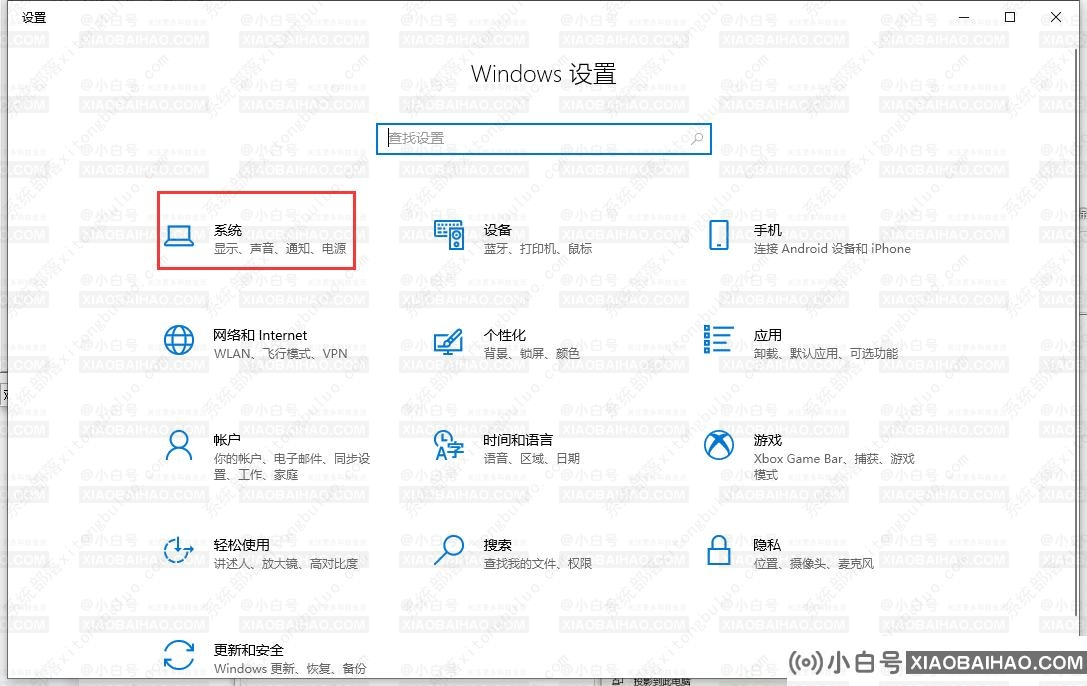The width and height of the screenshot is (1087, 686).
Task: Open the 时间和语言 clock icon
Action: pyautogui.click(x=449, y=445)
